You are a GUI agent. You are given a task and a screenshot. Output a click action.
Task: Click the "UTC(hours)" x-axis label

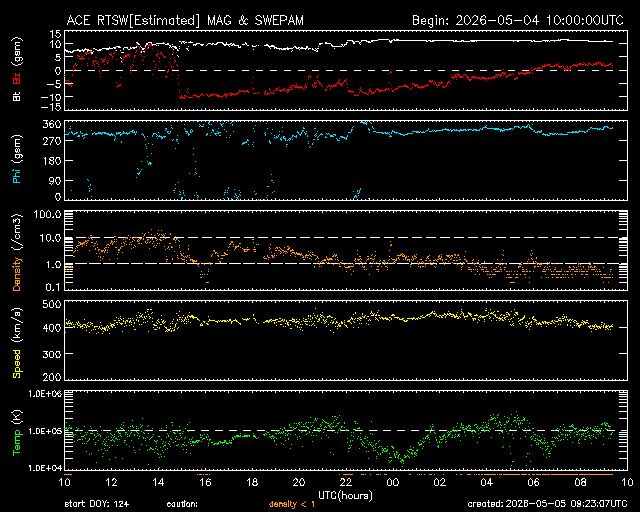point(345,496)
